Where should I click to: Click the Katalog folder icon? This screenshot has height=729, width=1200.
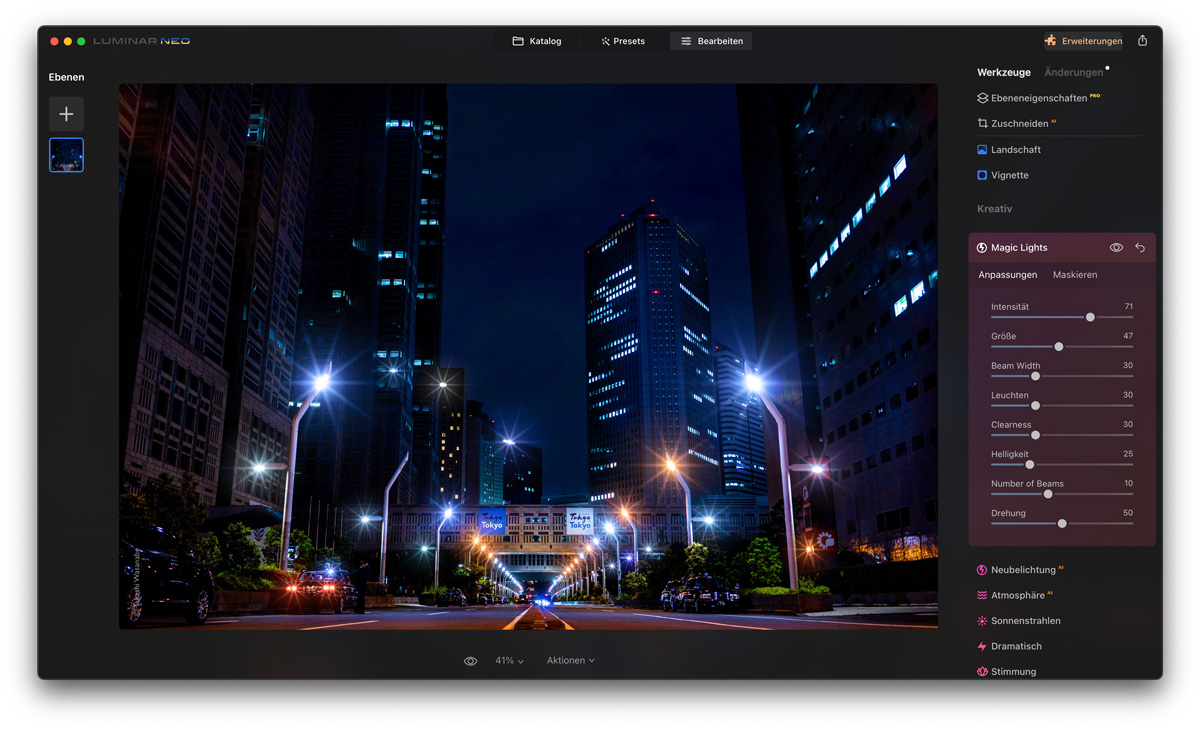coord(518,41)
